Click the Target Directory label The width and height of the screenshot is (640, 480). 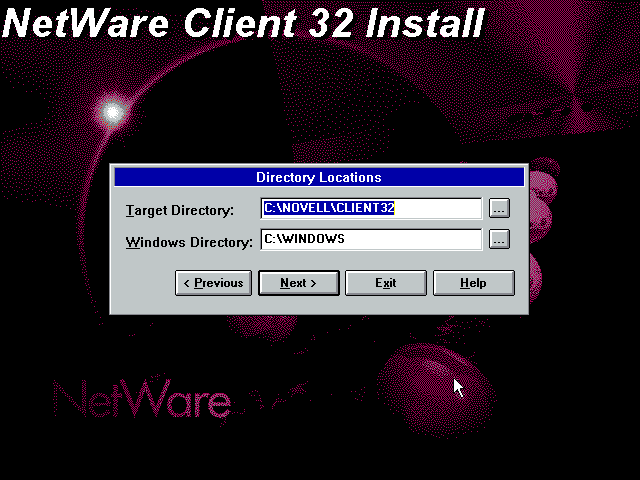point(180,210)
